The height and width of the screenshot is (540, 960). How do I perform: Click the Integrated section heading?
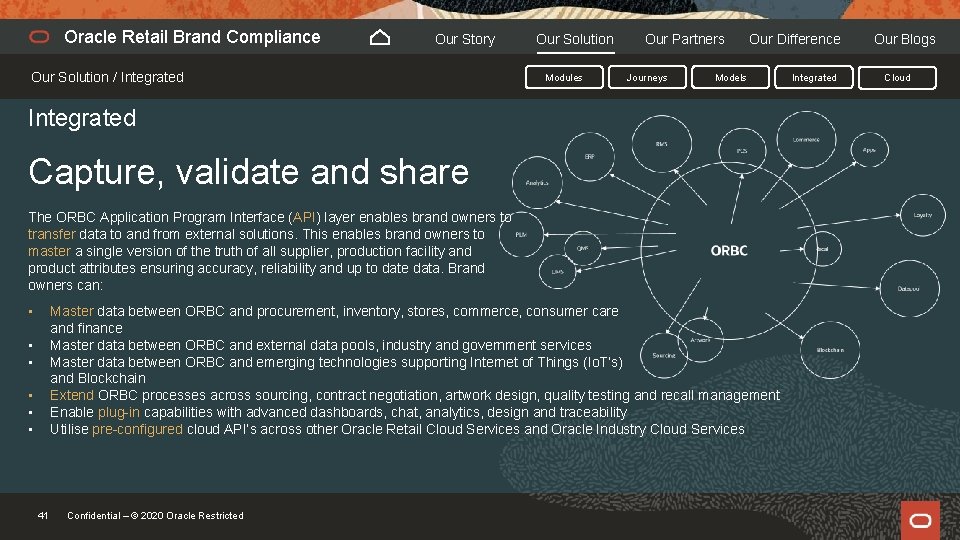tap(82, 118)
